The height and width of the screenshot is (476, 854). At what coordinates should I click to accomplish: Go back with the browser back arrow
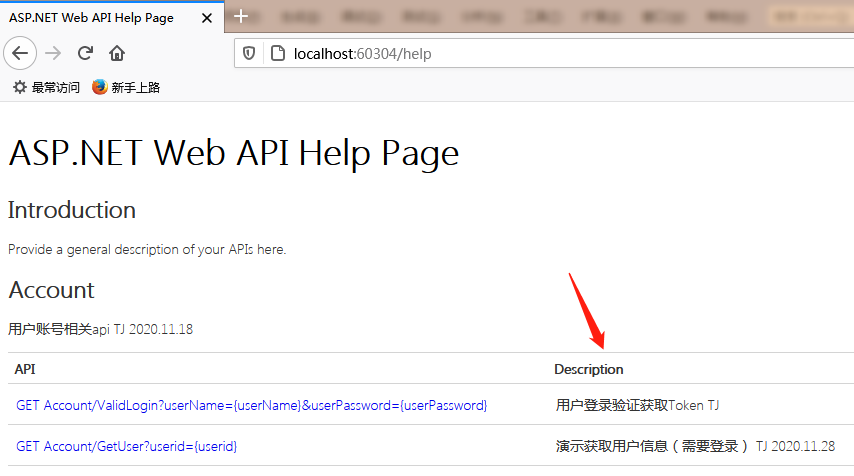pyautogui.click(x=20, y=53)
